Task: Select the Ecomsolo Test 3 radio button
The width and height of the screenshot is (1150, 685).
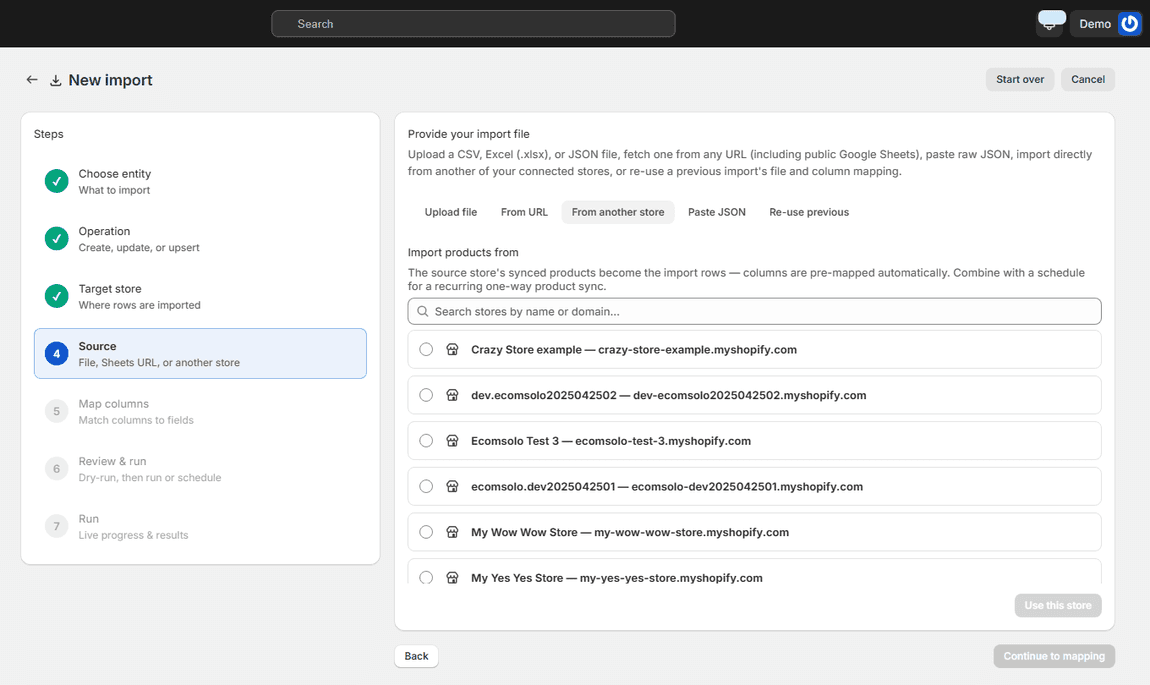Action: 426,441
